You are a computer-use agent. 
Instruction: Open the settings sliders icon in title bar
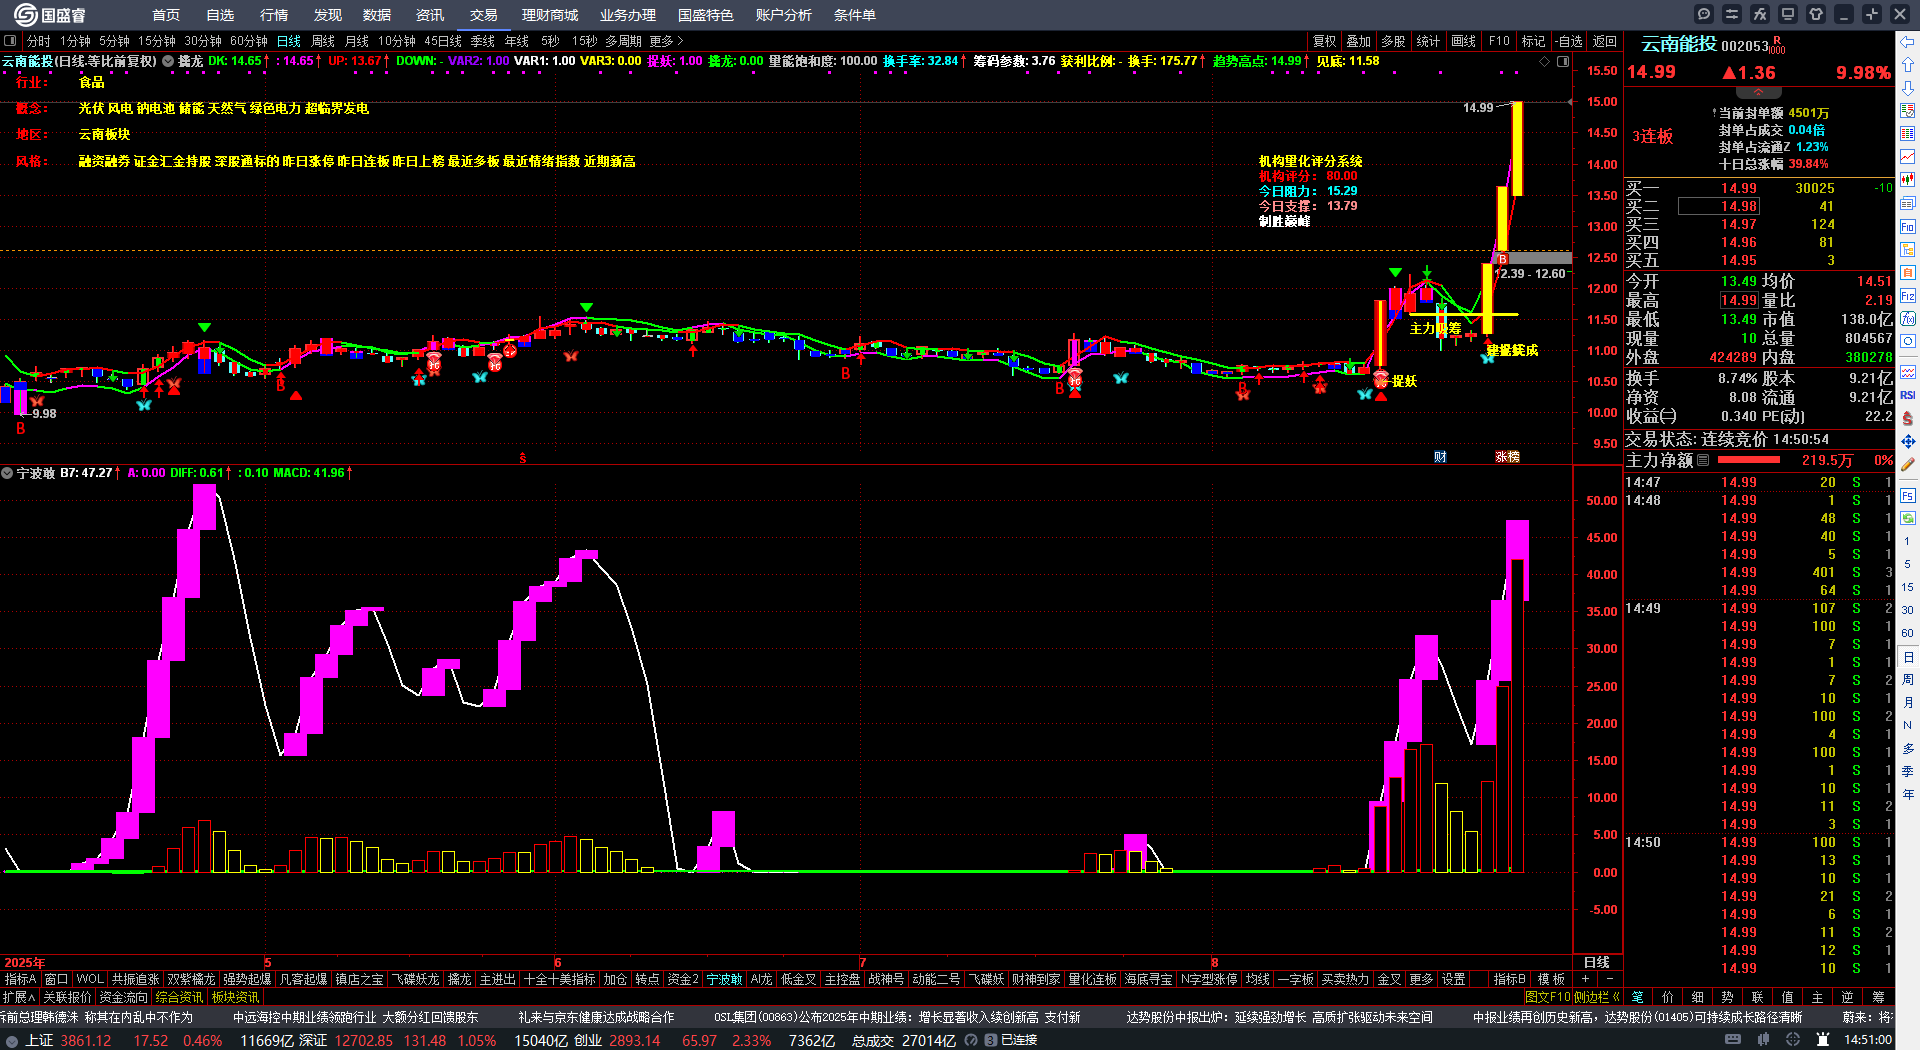(x=1732, y=14)
